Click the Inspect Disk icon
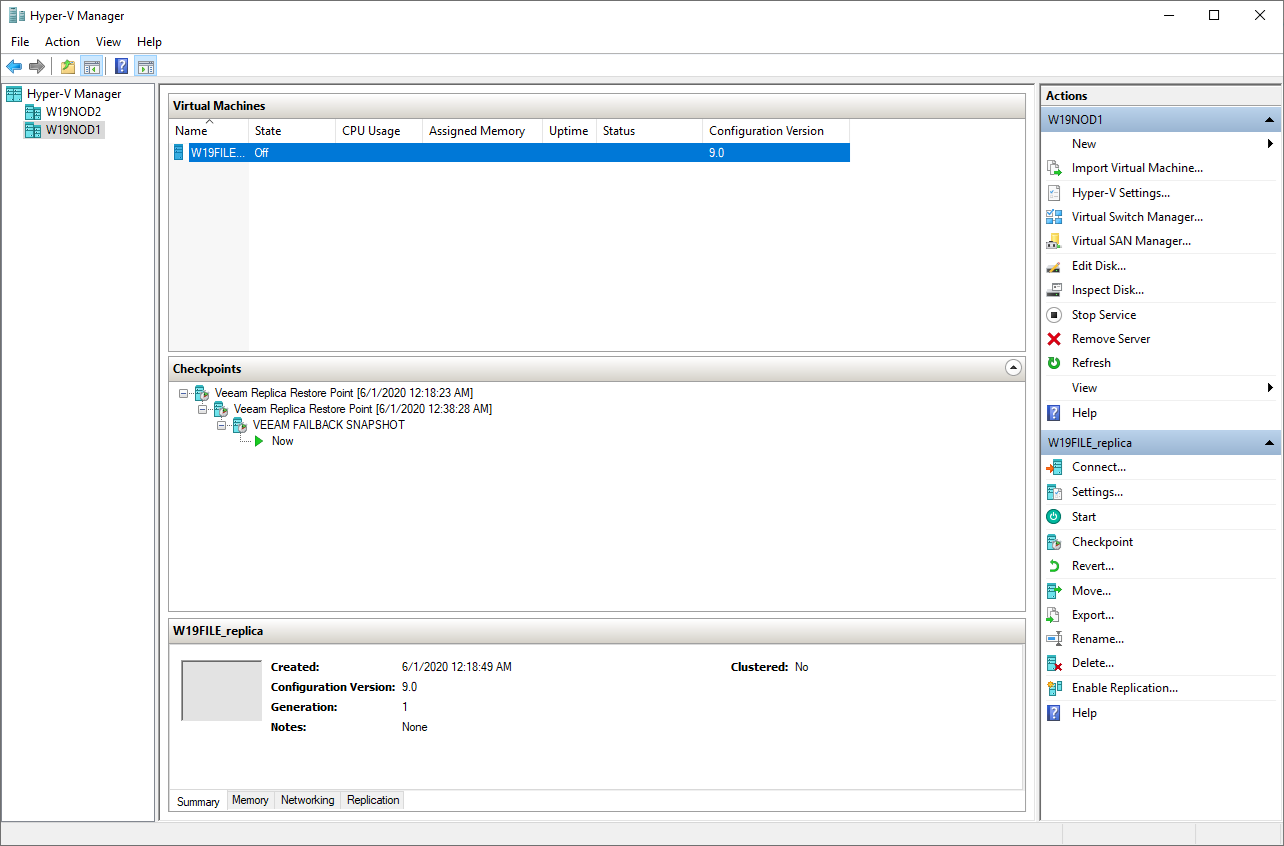This screenshot has height=846, width=1284. click(x=1053, y=290)
